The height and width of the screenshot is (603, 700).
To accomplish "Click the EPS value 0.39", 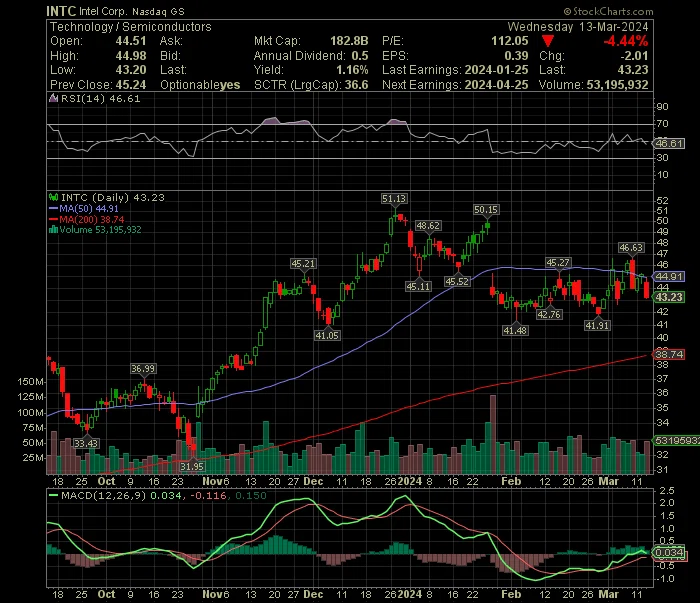I will tap(516, 56).
